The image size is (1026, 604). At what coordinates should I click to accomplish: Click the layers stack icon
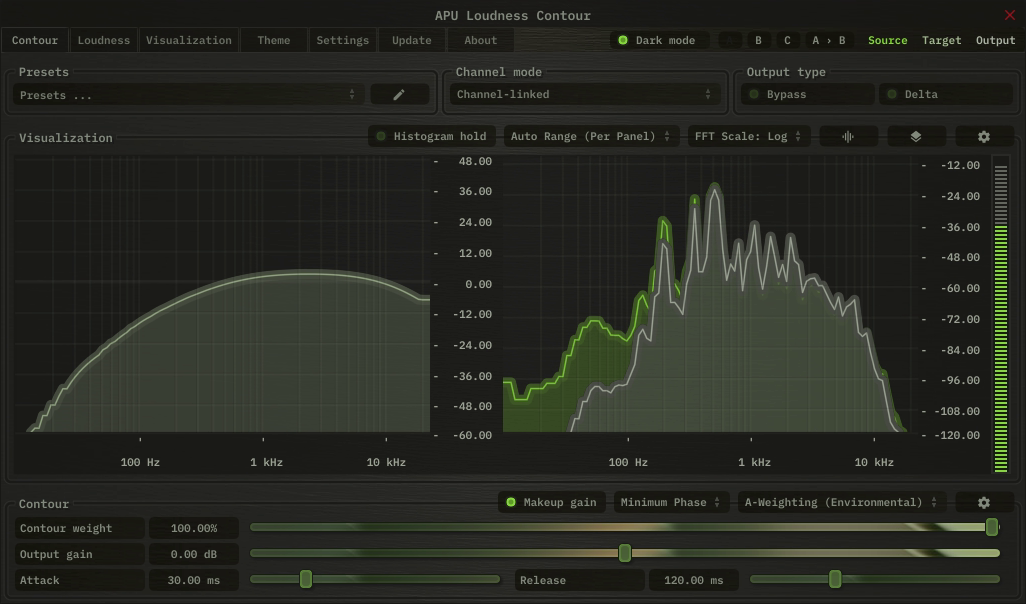click(916, 136)
